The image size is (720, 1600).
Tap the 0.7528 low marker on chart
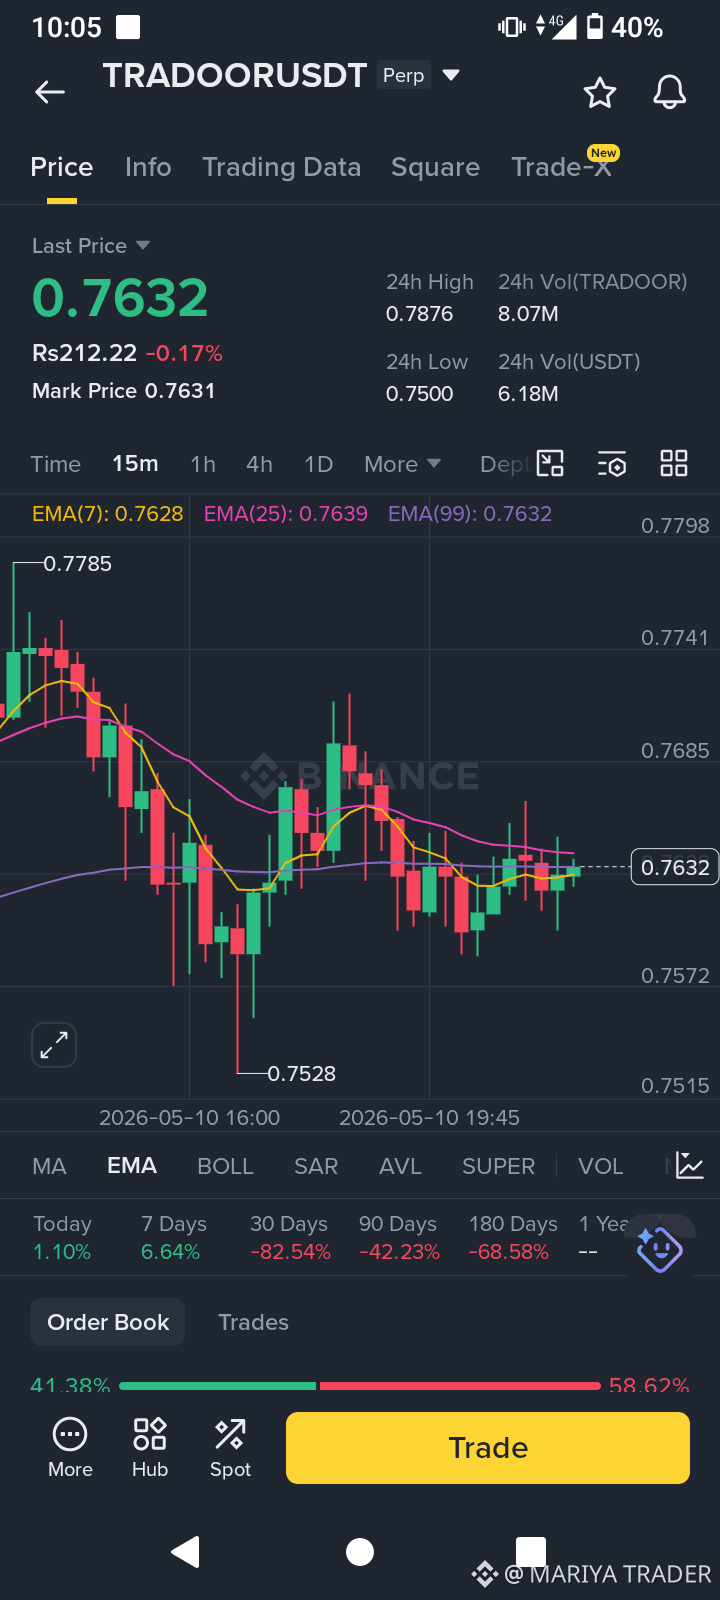click(301, 1074)
